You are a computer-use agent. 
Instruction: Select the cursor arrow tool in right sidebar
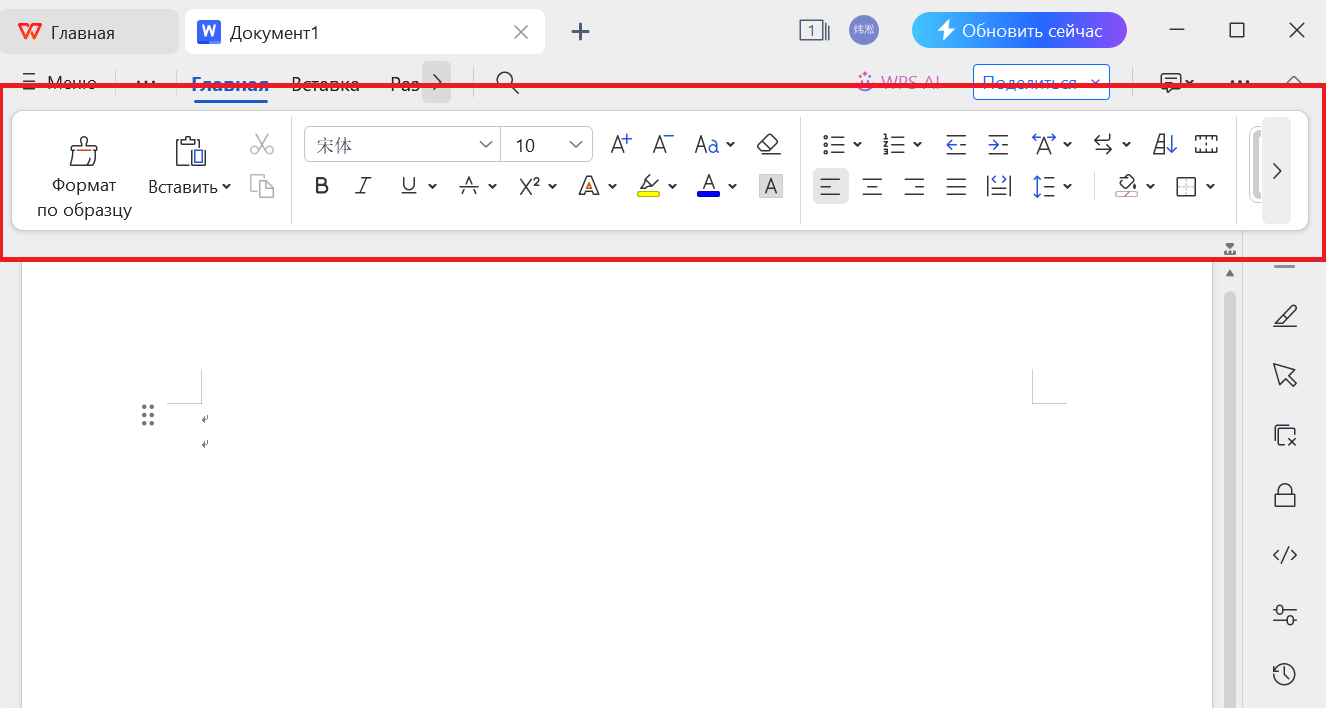click(x=1285, y=375)
